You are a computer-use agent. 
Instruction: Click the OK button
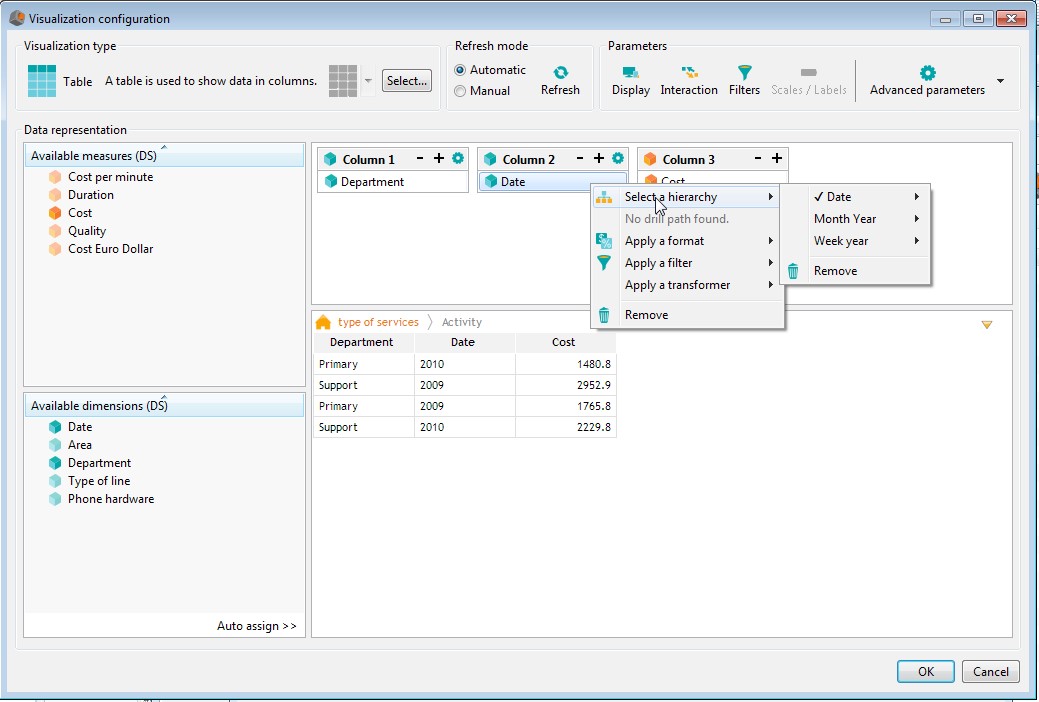tap(926, 672)
